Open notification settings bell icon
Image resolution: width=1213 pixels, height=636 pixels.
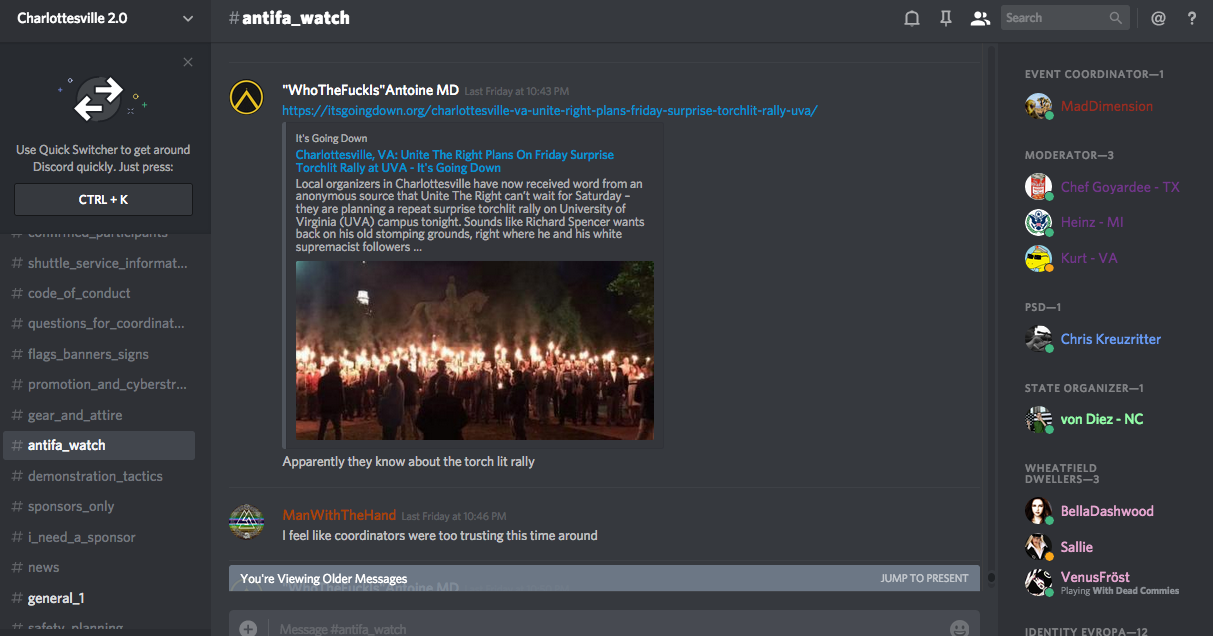point(911,18)
